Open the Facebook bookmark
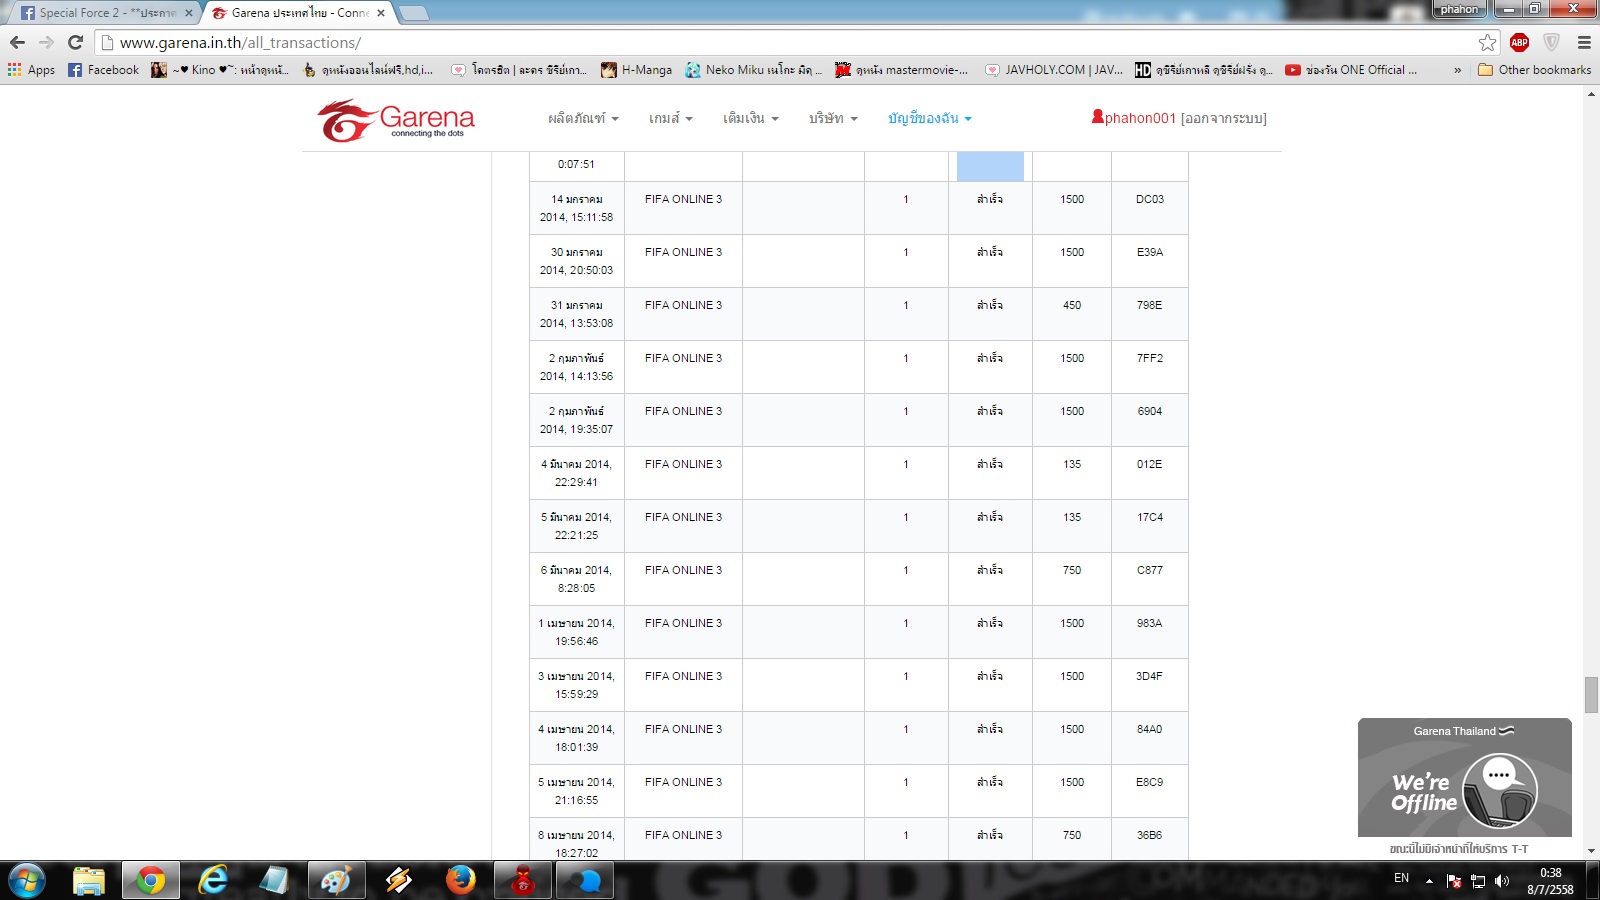Screen dimensions: 1600x900 [104, 70]
